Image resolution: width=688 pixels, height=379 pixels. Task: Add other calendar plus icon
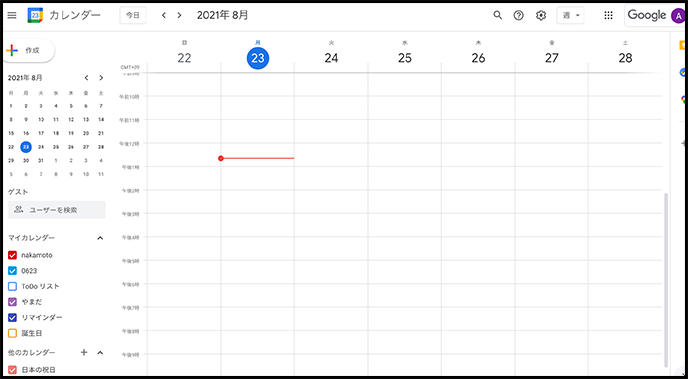[x=85, y=352]
